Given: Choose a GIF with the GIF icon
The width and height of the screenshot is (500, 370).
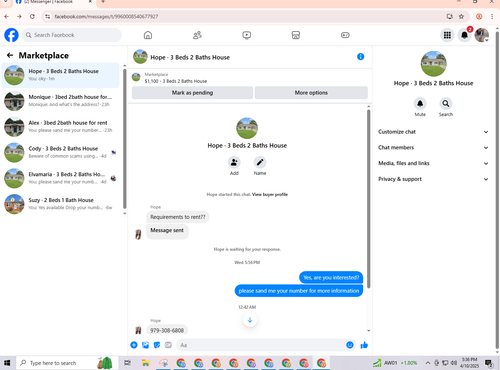Looking at the screenshot, I should click(x=168, y=345).
